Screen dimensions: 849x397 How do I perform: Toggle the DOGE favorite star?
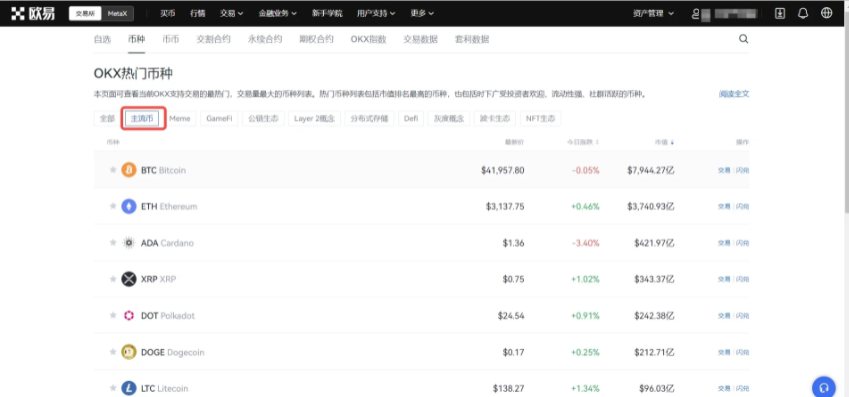pos(113,352)
